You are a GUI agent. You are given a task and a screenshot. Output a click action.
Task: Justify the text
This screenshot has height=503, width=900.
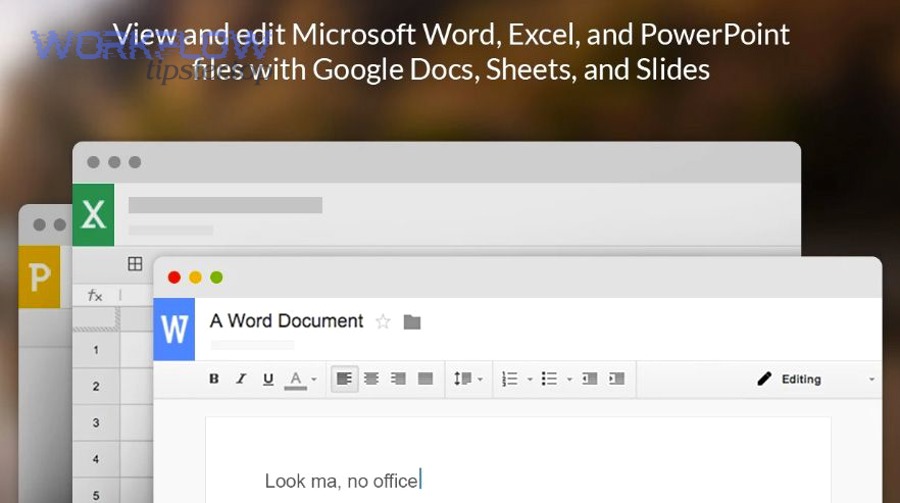coord(425,379)
